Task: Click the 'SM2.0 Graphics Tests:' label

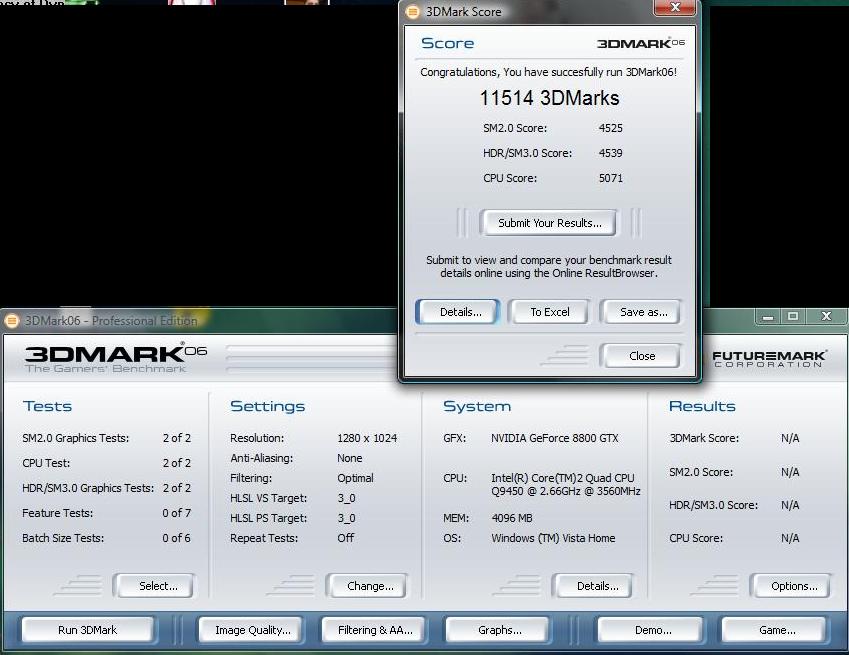Action: (76, 438)
